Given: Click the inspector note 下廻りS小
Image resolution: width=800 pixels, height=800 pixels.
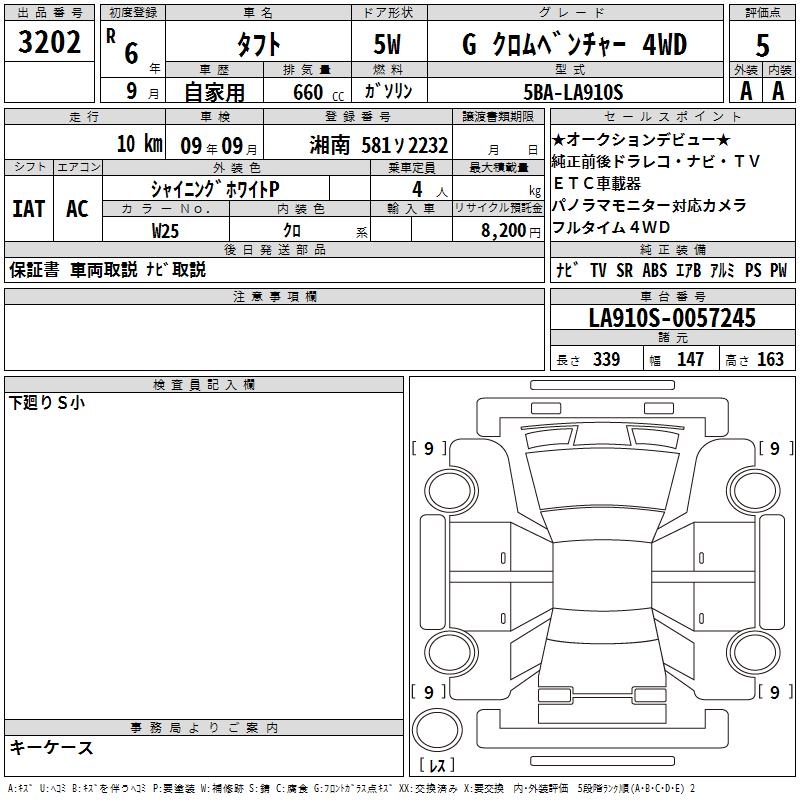Looking at the screenshot, I should click(47, 403).
